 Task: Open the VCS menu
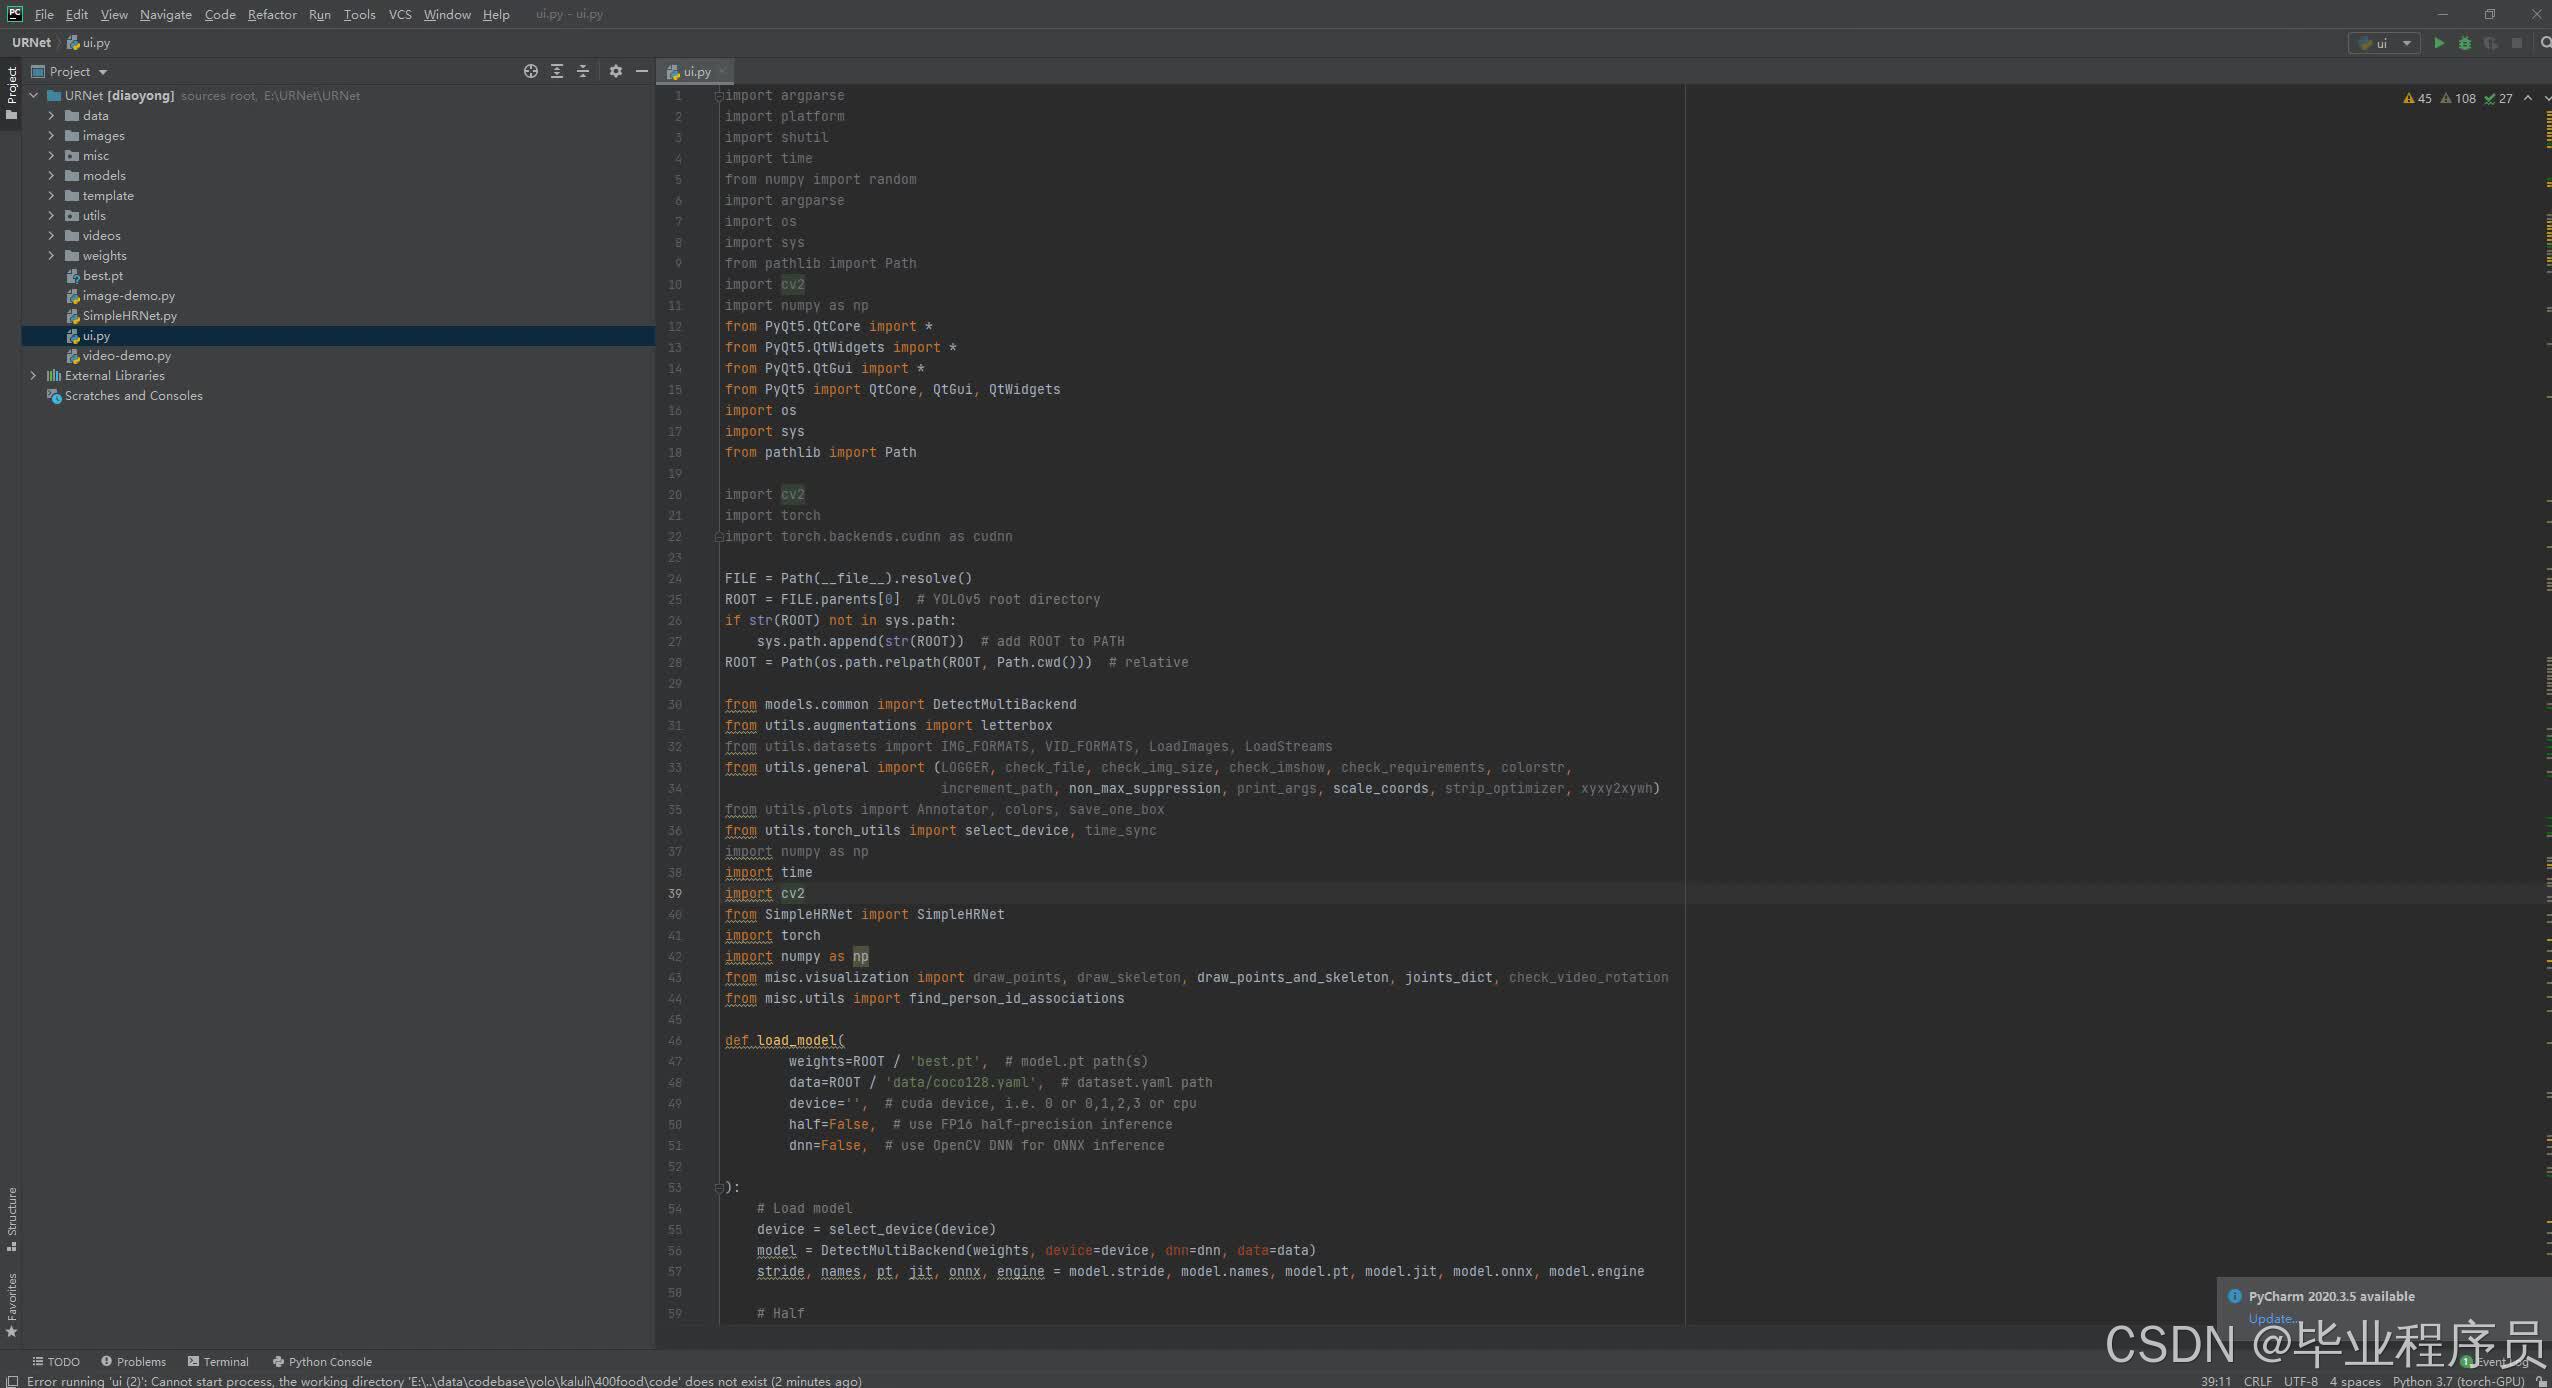400,14
